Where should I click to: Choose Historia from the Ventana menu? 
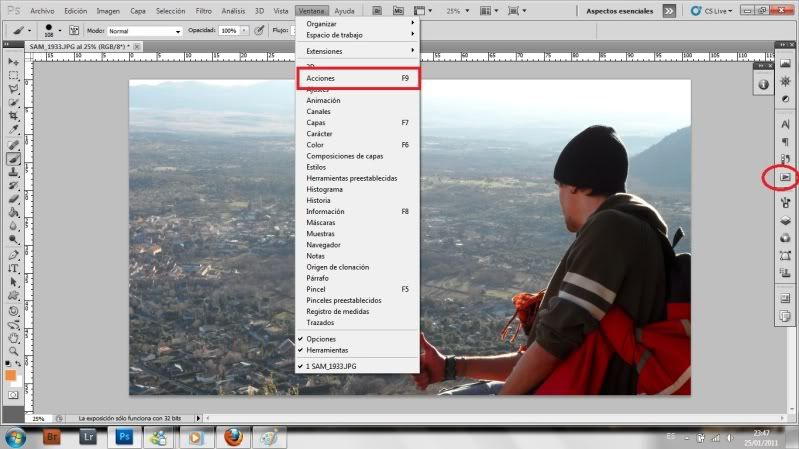click(x=358, y=200)
